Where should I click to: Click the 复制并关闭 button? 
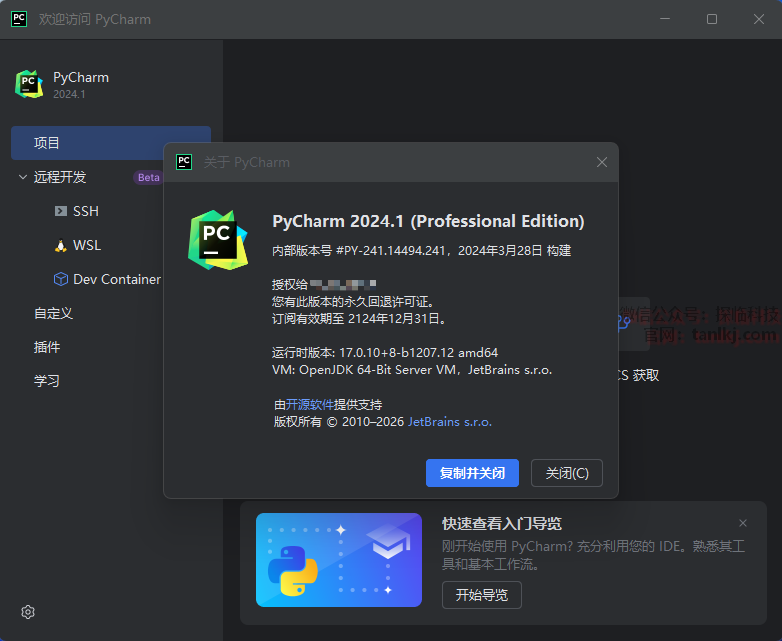tap(472, 473)
